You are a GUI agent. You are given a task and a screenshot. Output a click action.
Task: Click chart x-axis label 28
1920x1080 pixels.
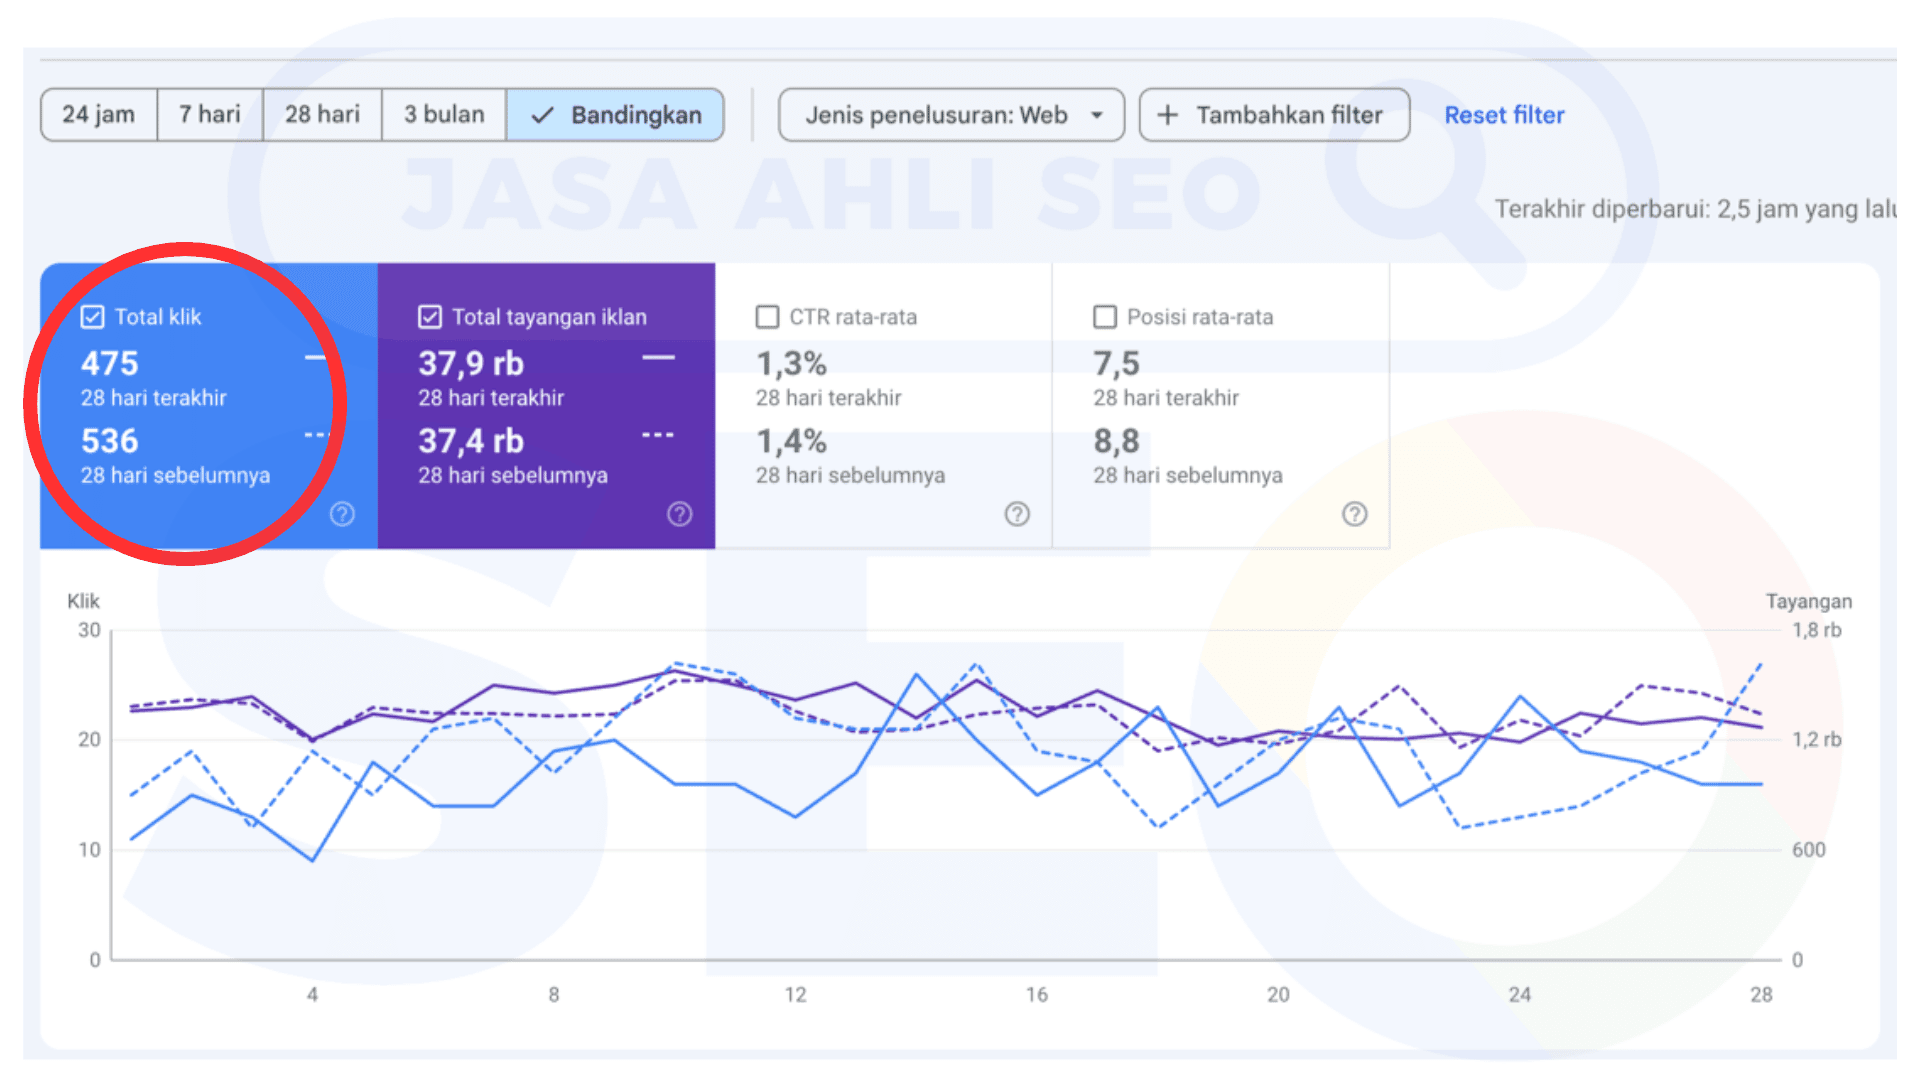[x=1761, y=994]
